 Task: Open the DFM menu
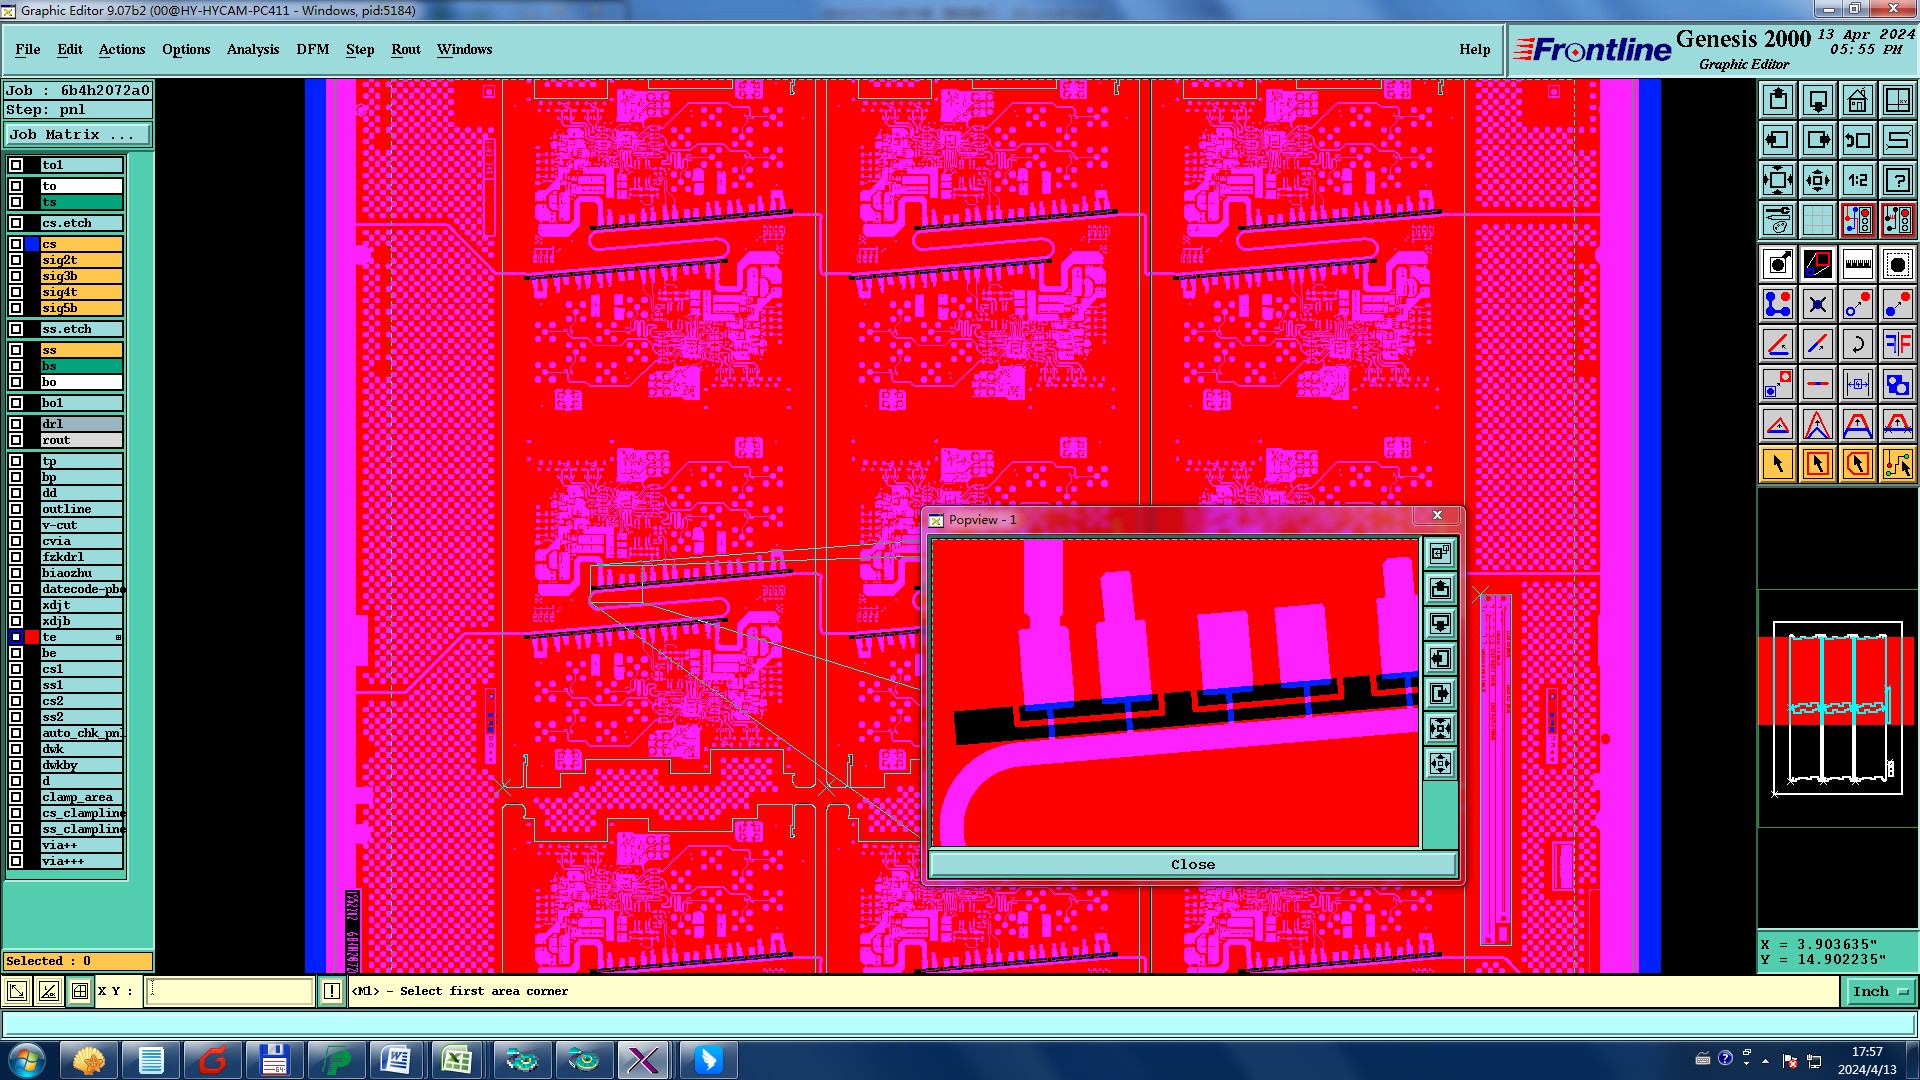point(312,49)
